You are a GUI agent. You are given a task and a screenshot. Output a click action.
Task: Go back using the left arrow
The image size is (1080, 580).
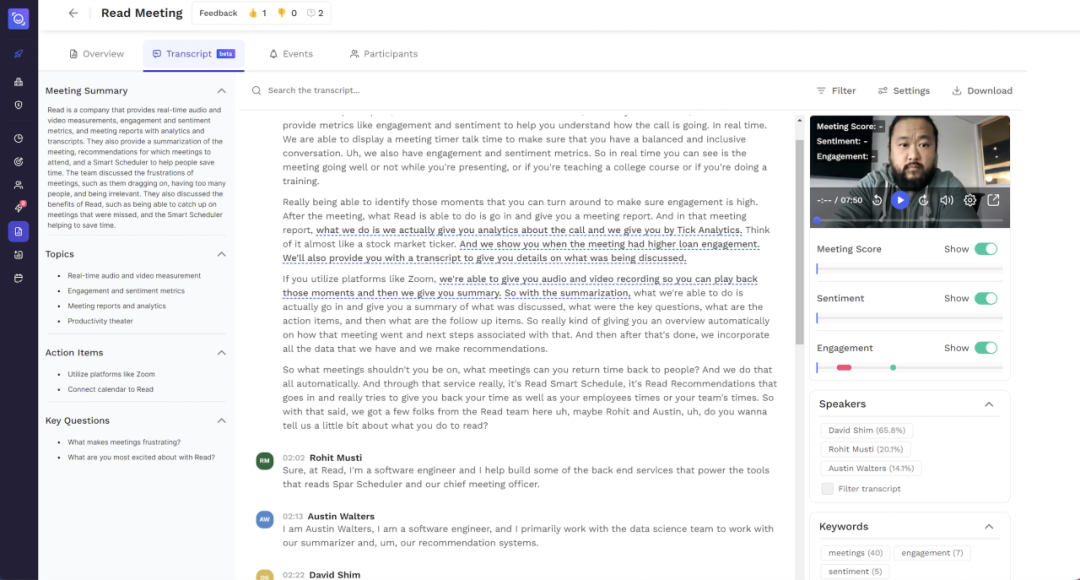(73, 13)
